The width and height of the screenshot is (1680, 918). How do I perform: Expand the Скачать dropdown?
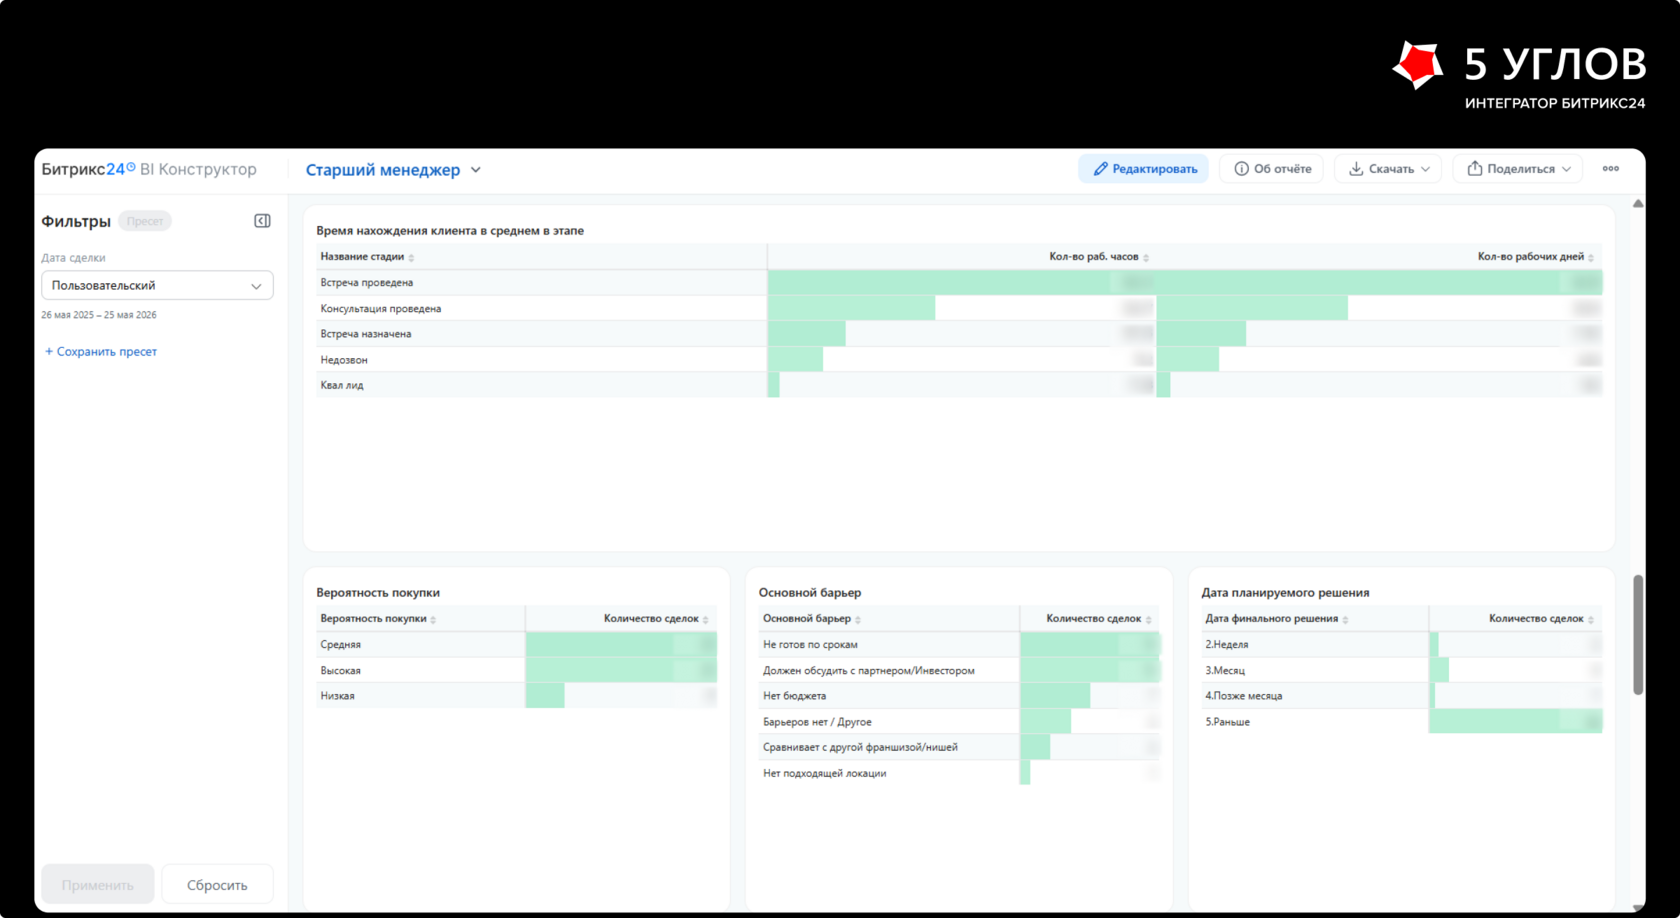pos(1387,169)
